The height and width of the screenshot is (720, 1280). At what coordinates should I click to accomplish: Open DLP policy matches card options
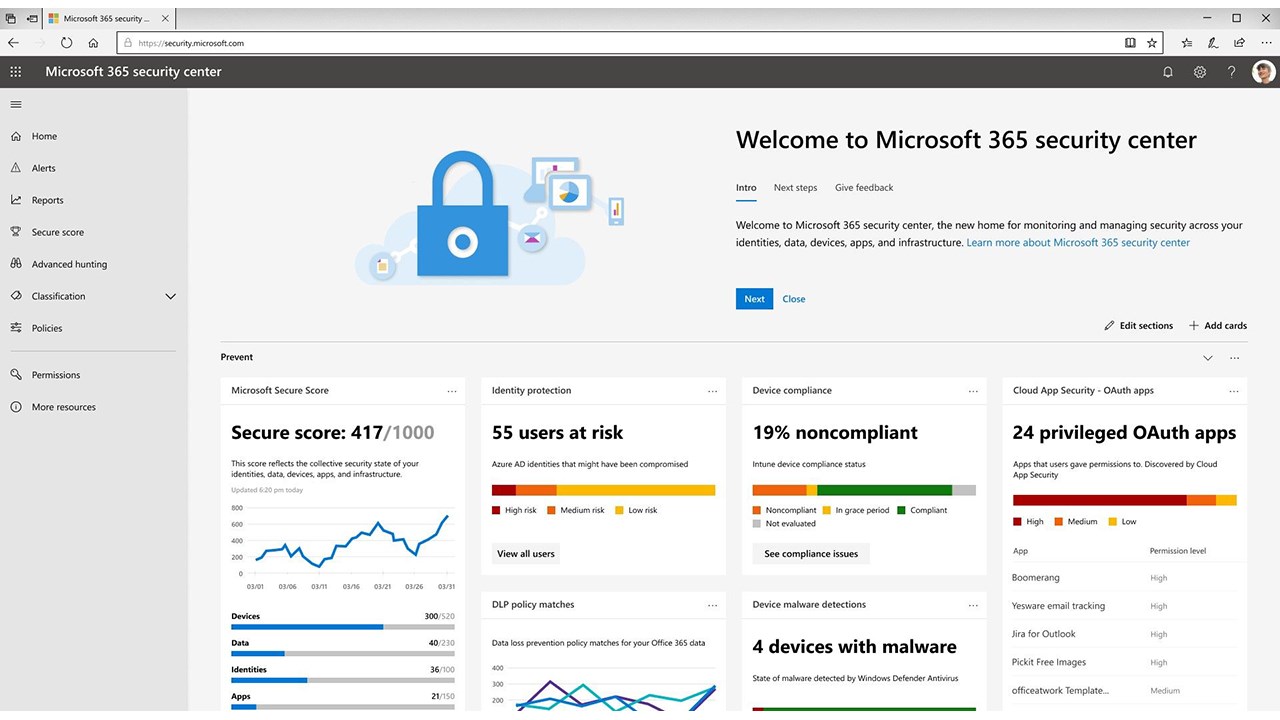click(x=713, y=605)
